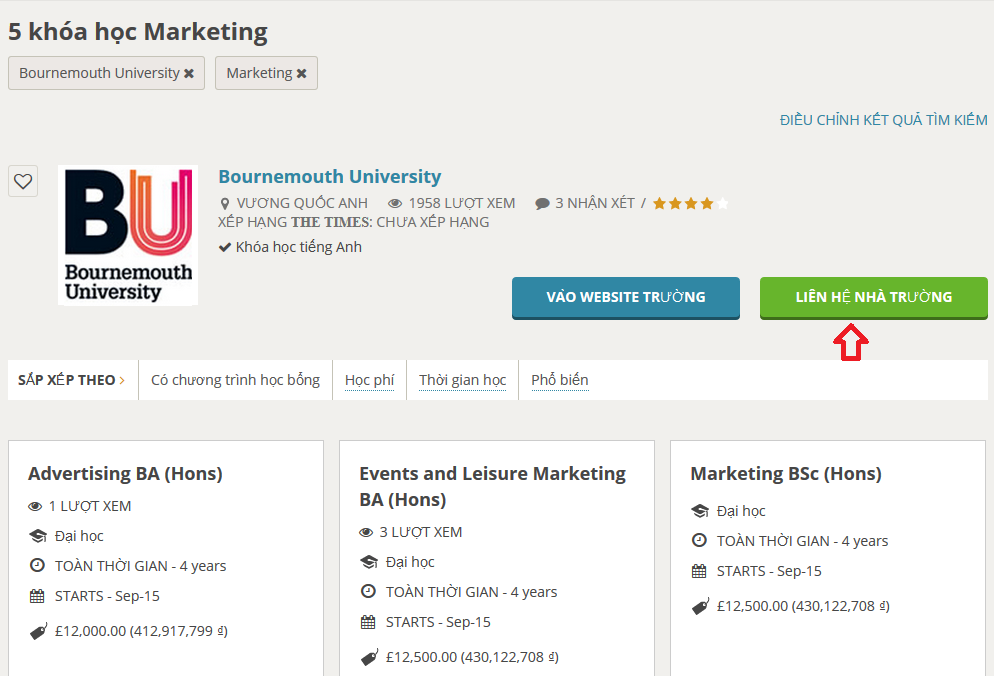
Task: Remove the Bournemouth University filter tag
Action: pos(189,74)
